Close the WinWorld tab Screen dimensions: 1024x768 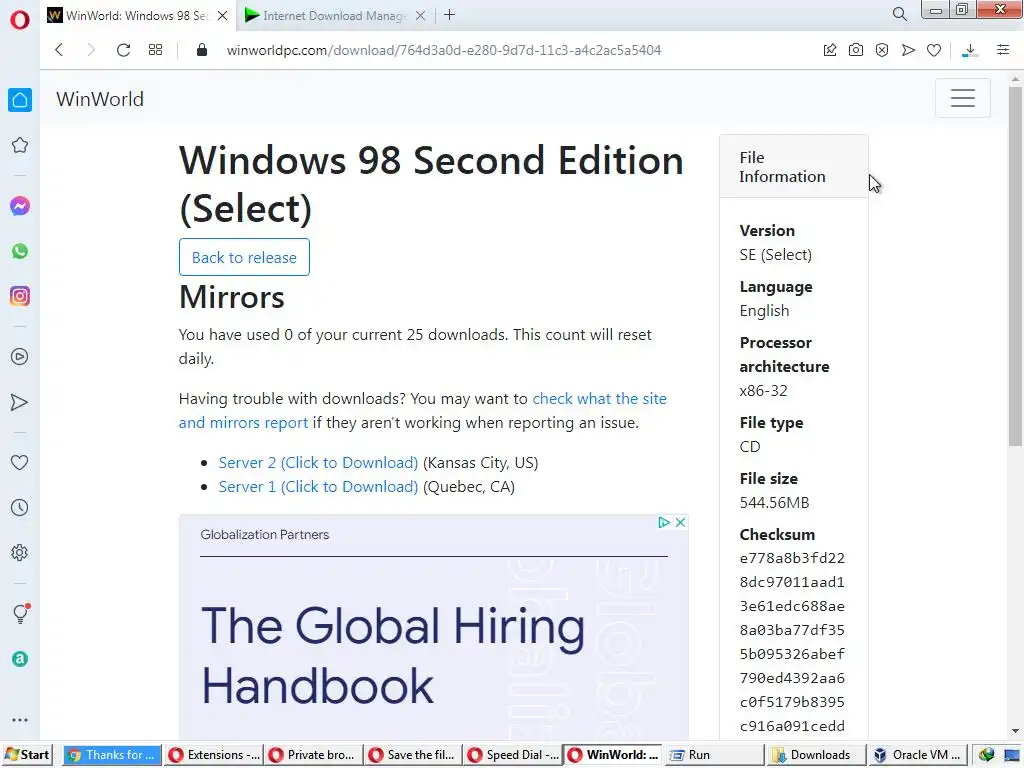[222, 15]
